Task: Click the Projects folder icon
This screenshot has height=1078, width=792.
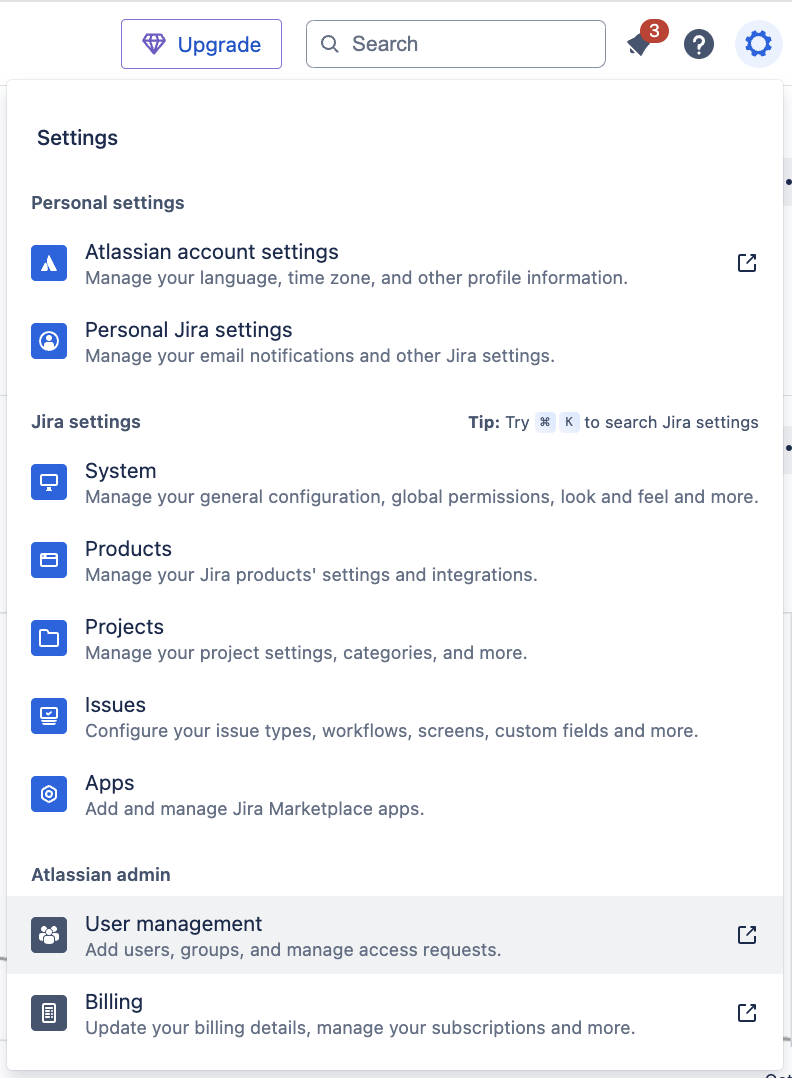Action: click(x=49, y=638)
